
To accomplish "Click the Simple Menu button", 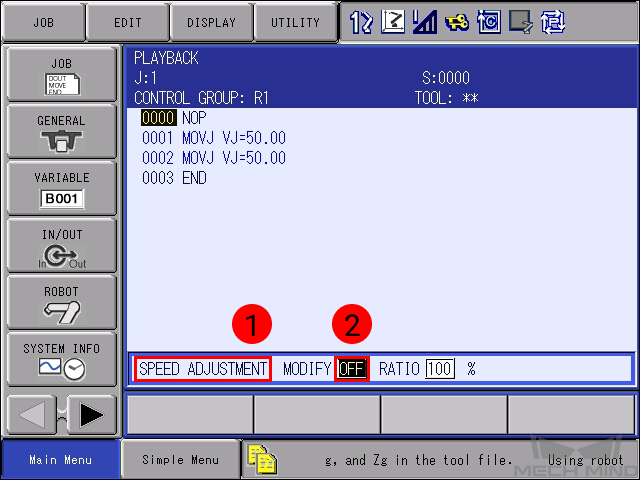I will coord(180,460).
